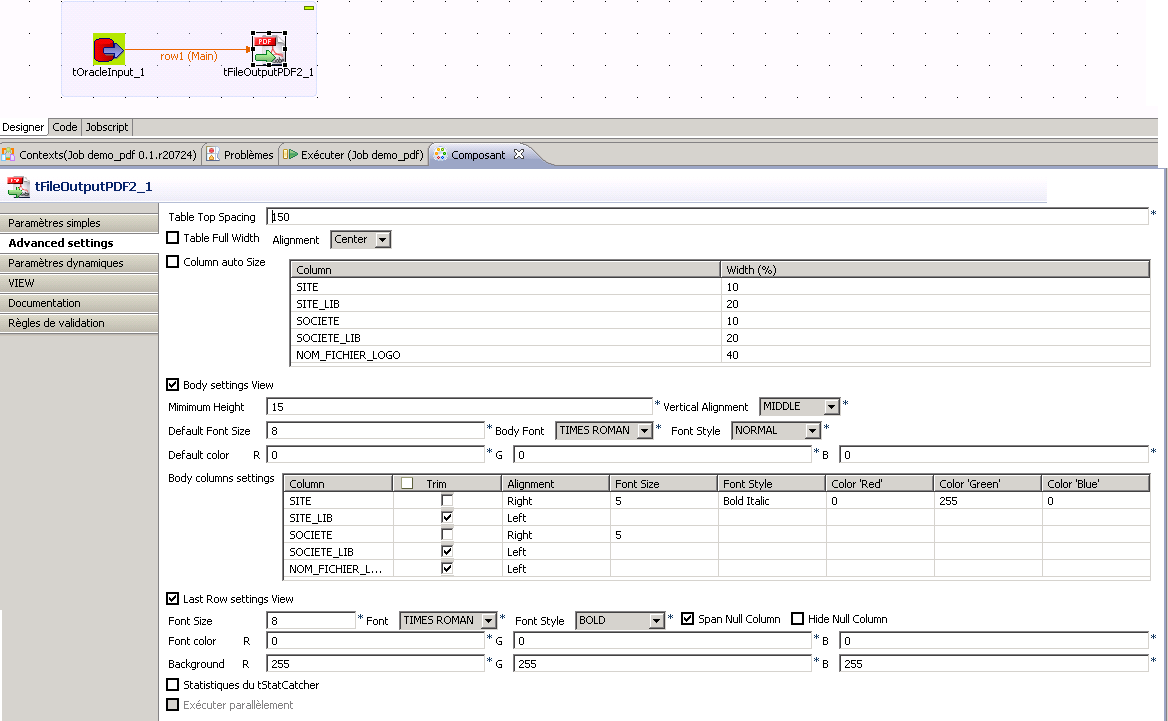This screenshot has height=721, width=1168.
Task: Click the PDF icon beside tFileOutputPDF2_1 title
Action: [18, 186]
